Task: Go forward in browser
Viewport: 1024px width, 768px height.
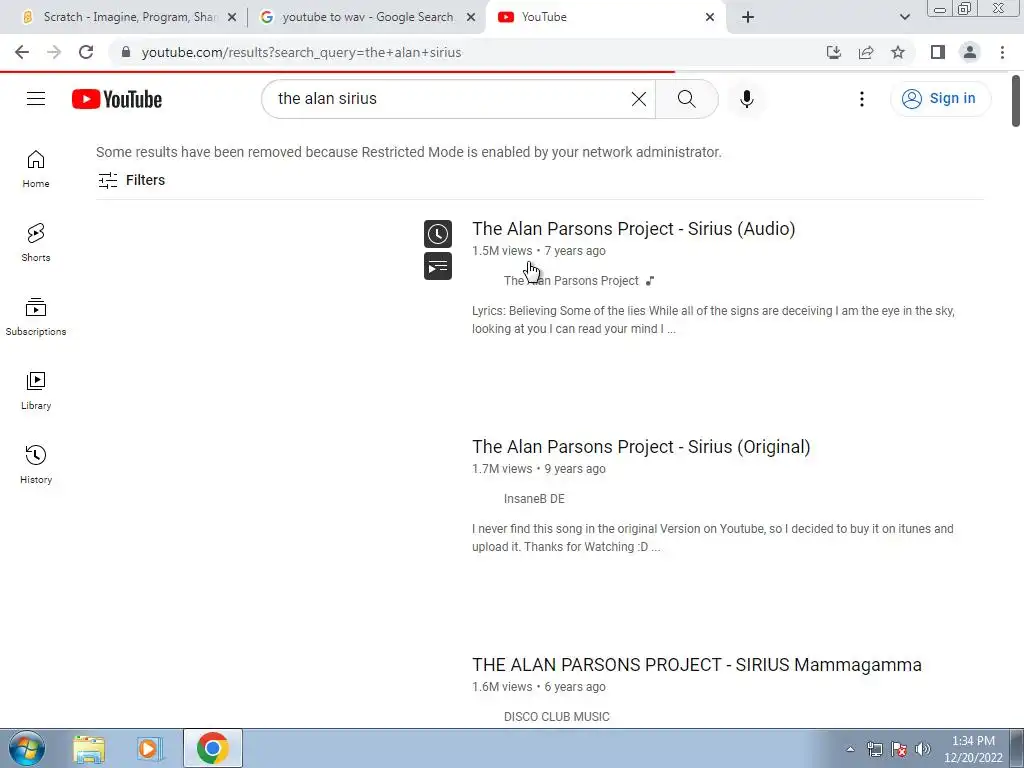Action: tap(54, 52)
